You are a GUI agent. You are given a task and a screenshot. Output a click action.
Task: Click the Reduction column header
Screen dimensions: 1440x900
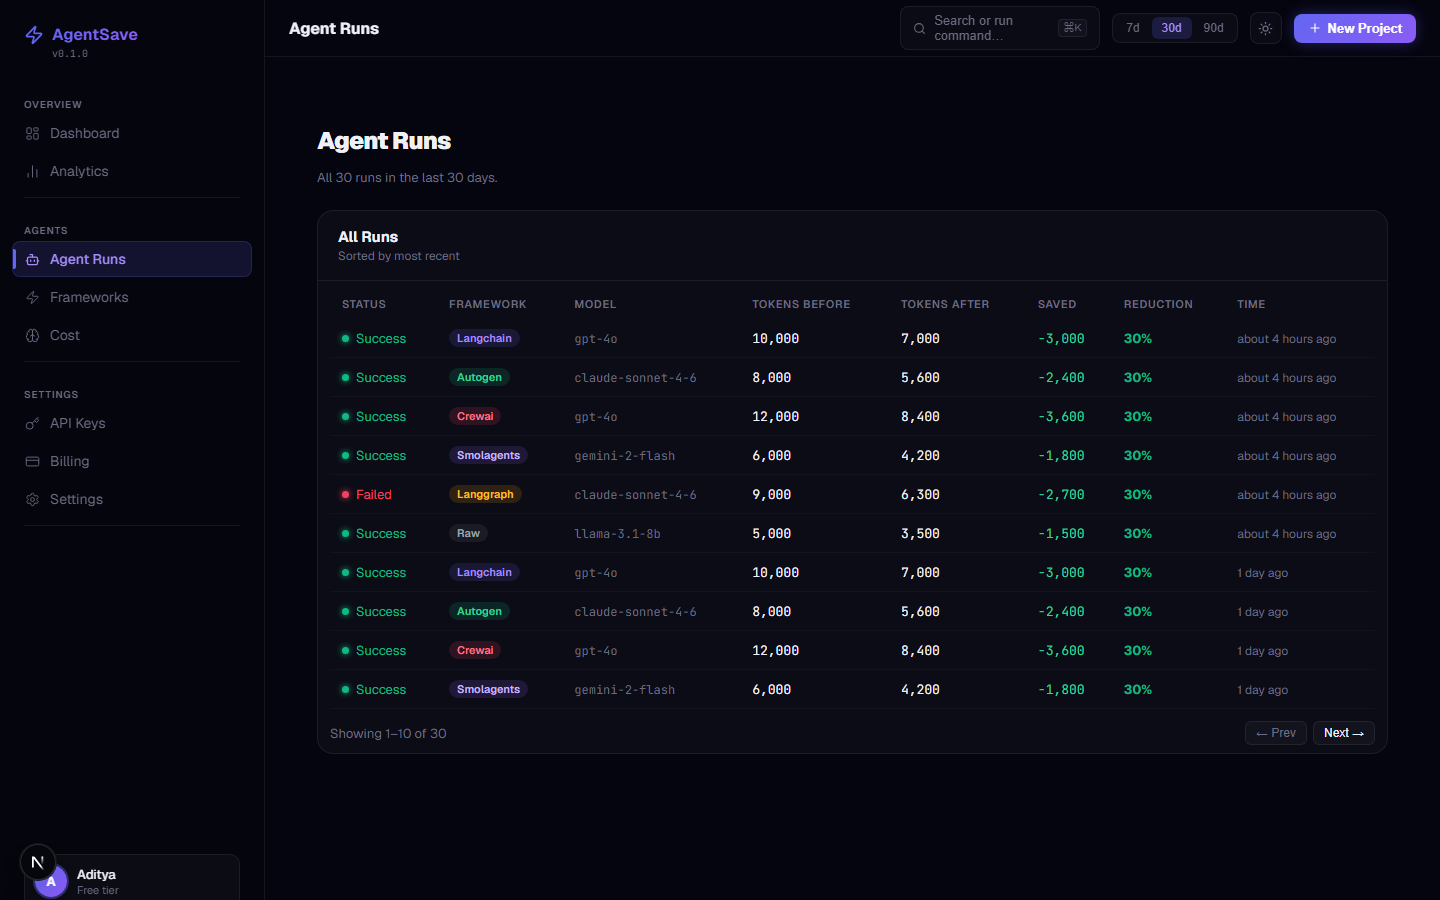[x=1158, y=304]
